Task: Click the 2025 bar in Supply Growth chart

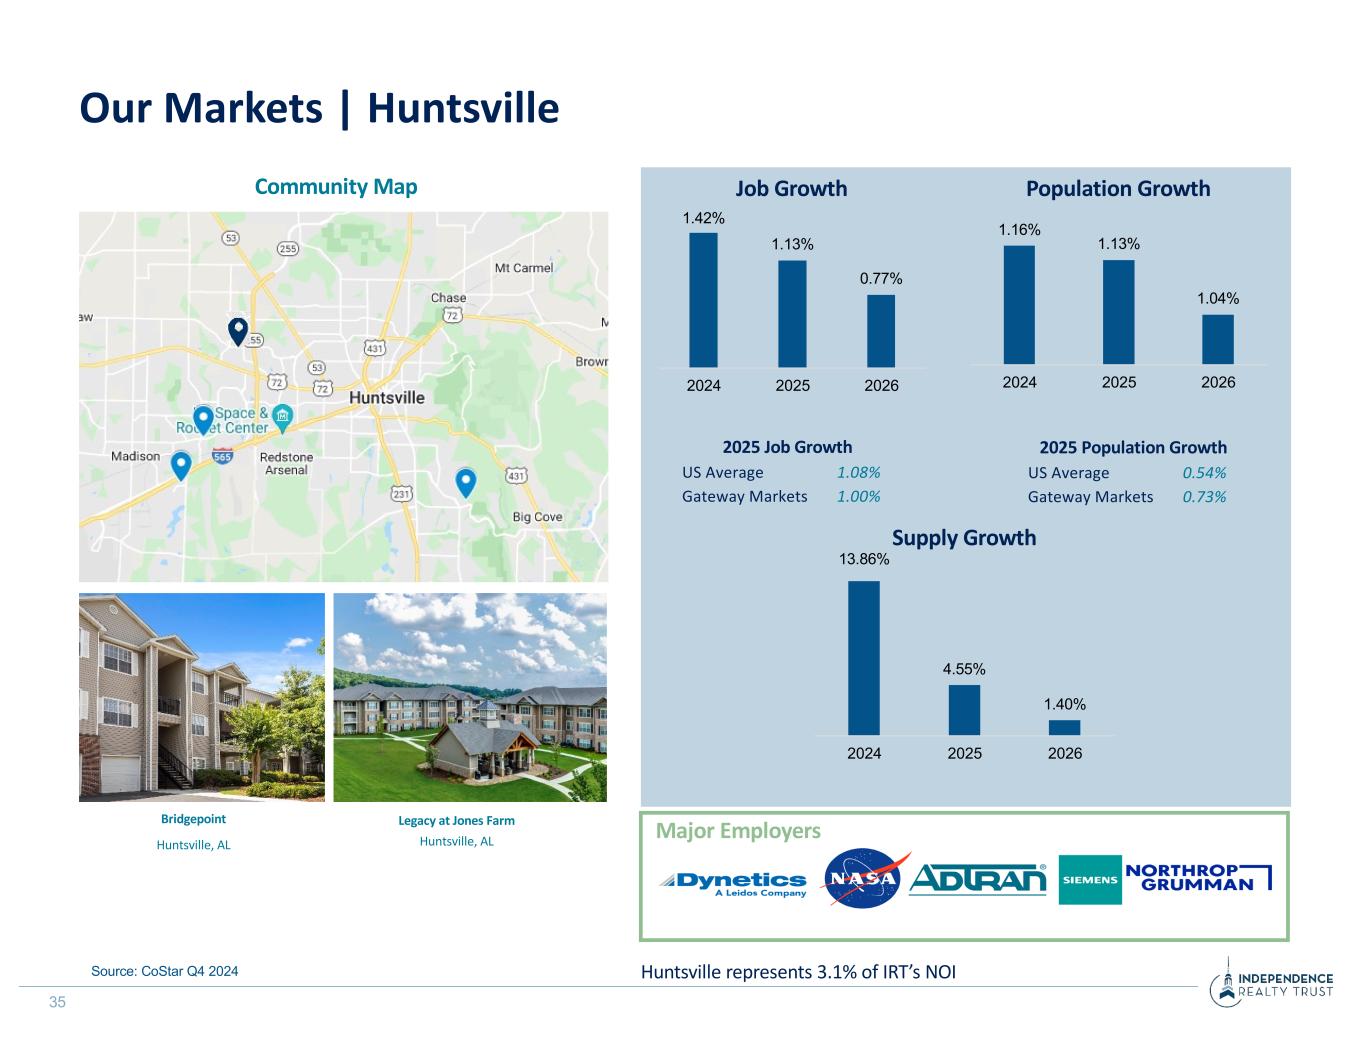Action: [964, 710]
